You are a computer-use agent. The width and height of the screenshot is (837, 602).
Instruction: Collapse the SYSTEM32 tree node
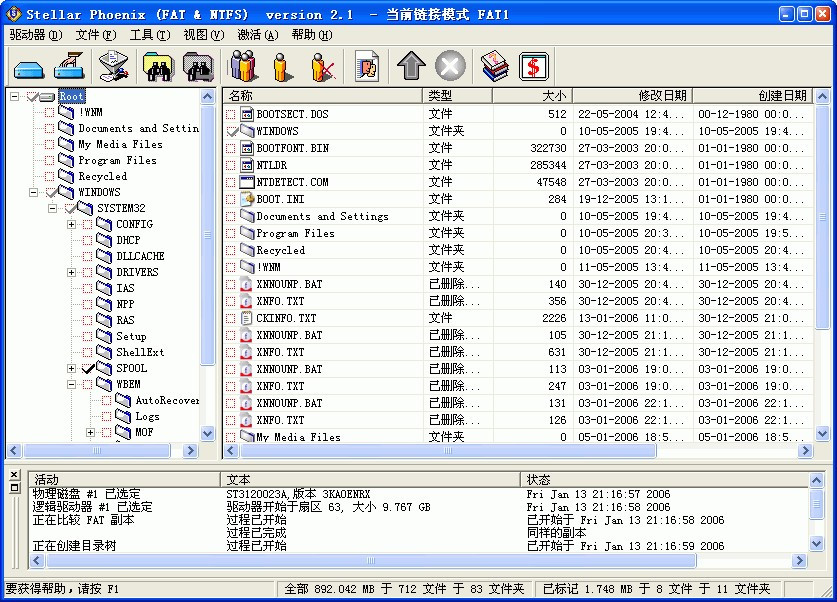tap(52, 208)
